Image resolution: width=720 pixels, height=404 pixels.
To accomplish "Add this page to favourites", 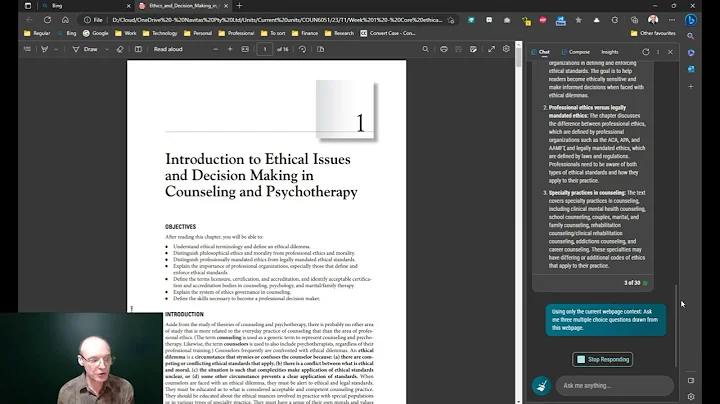I will point(451,20).
